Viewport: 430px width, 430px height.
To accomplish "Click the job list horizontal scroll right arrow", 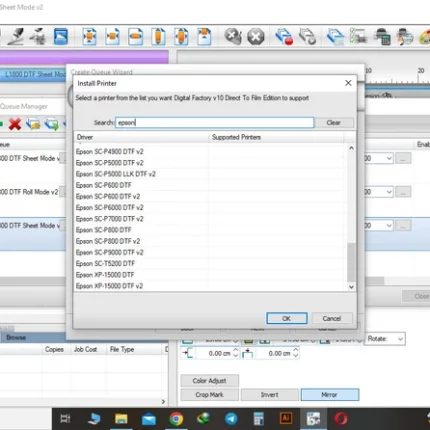I will tap(163, 402).
